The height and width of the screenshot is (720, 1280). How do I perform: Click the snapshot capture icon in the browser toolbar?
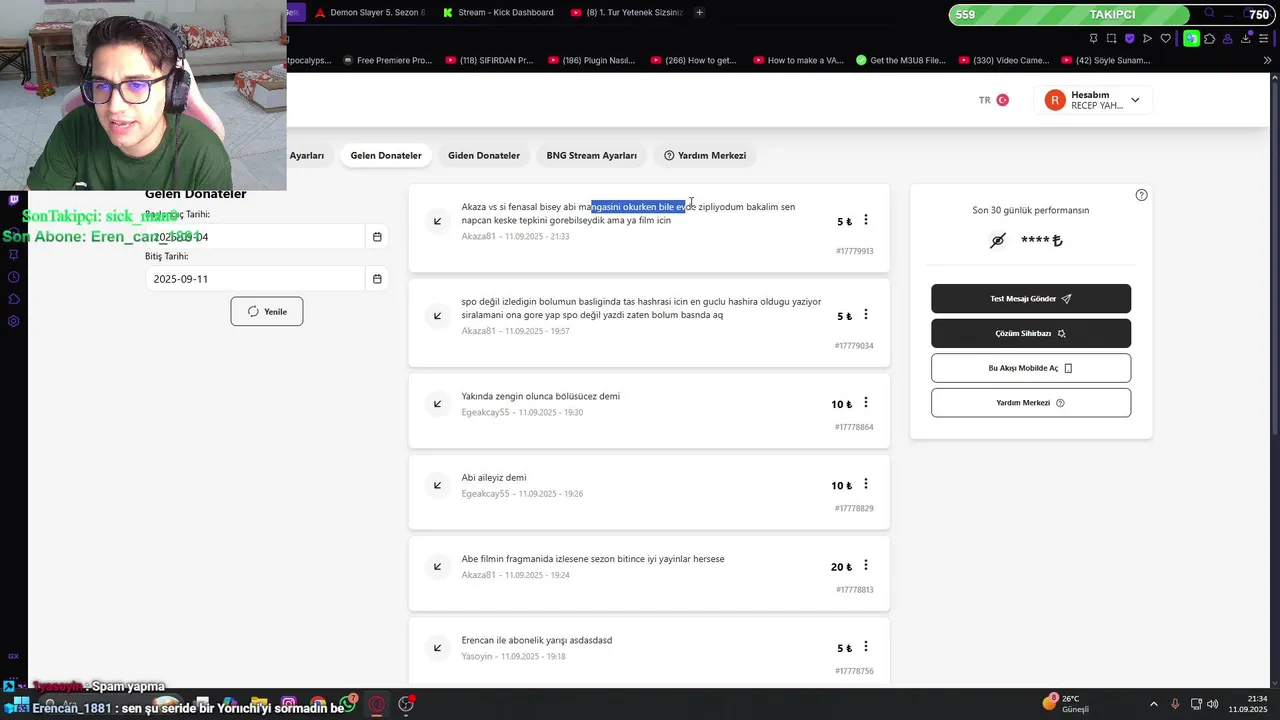(x=1111, y=38)
